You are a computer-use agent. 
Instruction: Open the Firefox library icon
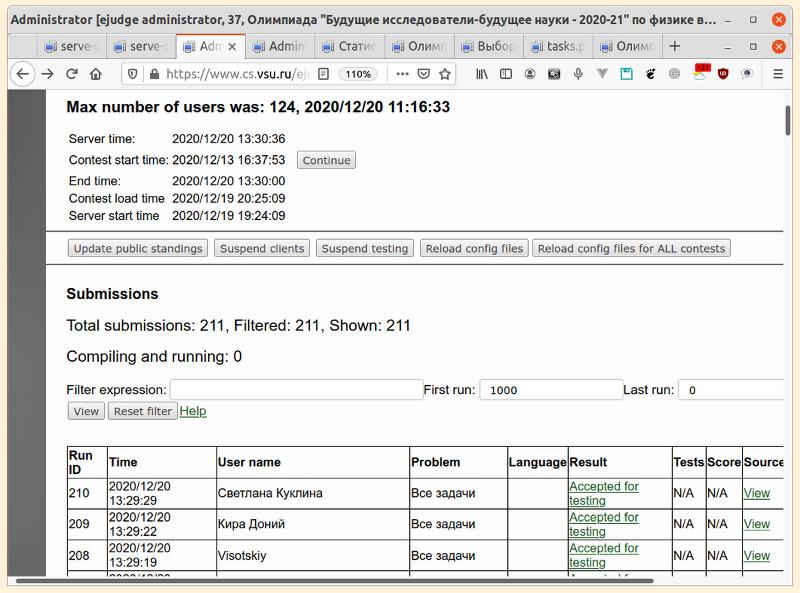(x=482, y=73)
